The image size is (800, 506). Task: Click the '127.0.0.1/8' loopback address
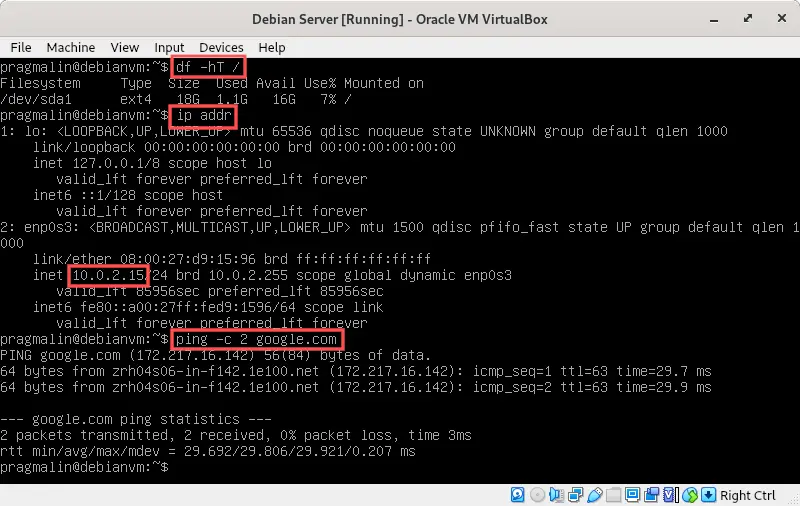point(116,163)
